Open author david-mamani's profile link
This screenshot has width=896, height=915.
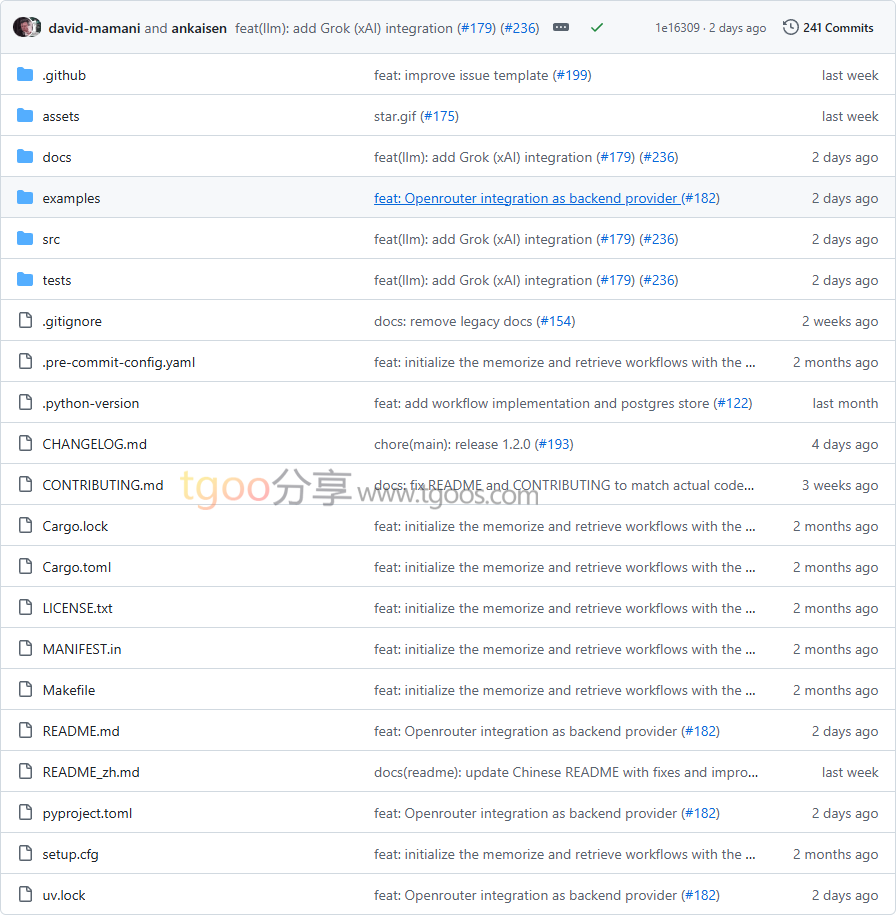[x=94, y=28]
